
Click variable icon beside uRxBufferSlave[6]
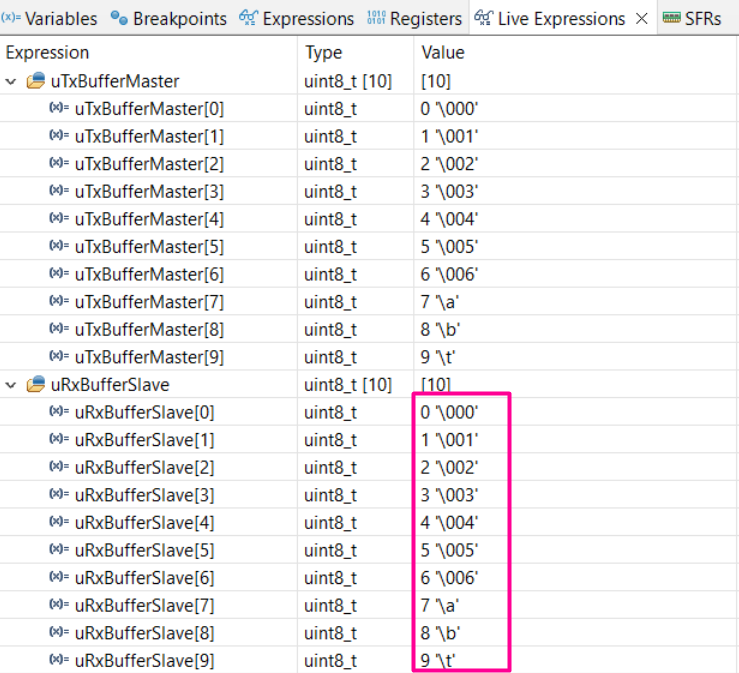coord(59,576)
